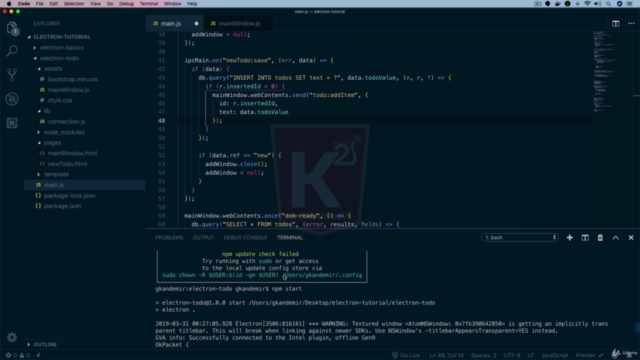Image resolution: width=640 pixels, height=360 pixels.
Task: Change indentation via Spaces: 2
Action: pyautogui.click(x=483, y=355)
